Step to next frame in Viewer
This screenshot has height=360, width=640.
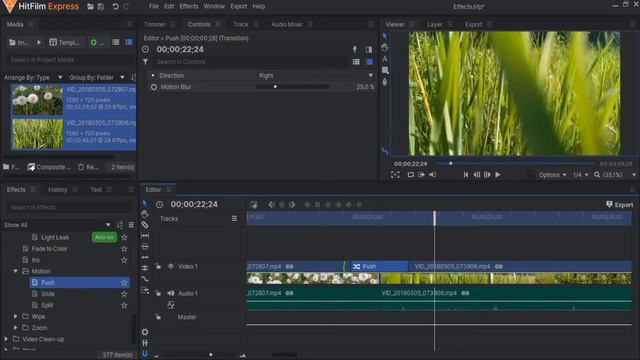[487, 175]
